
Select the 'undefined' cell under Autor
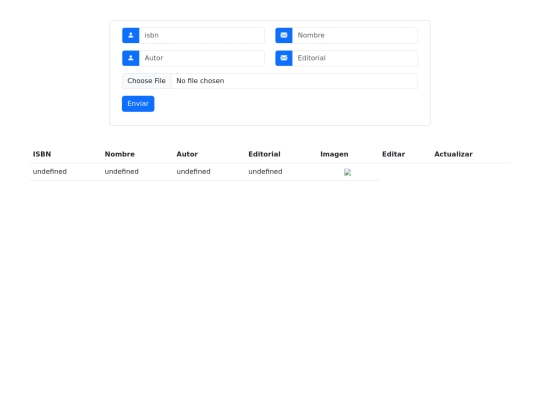tap(194, 172)
